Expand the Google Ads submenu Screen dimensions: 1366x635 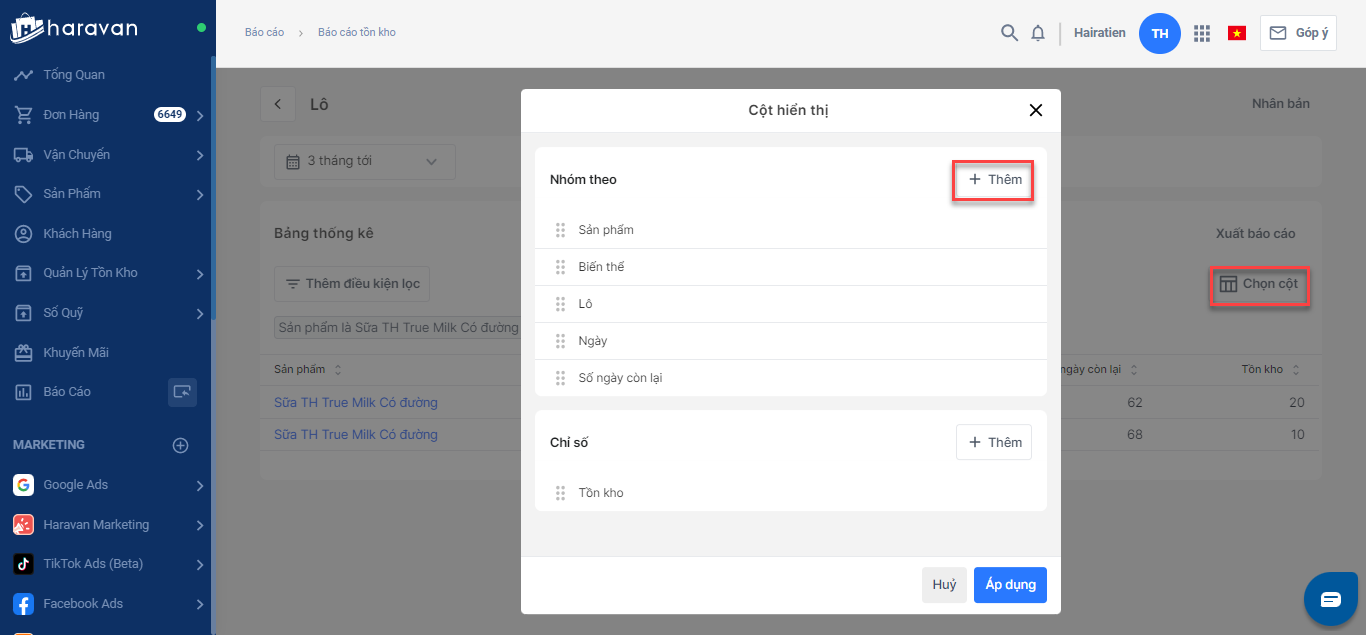[200, 485]
